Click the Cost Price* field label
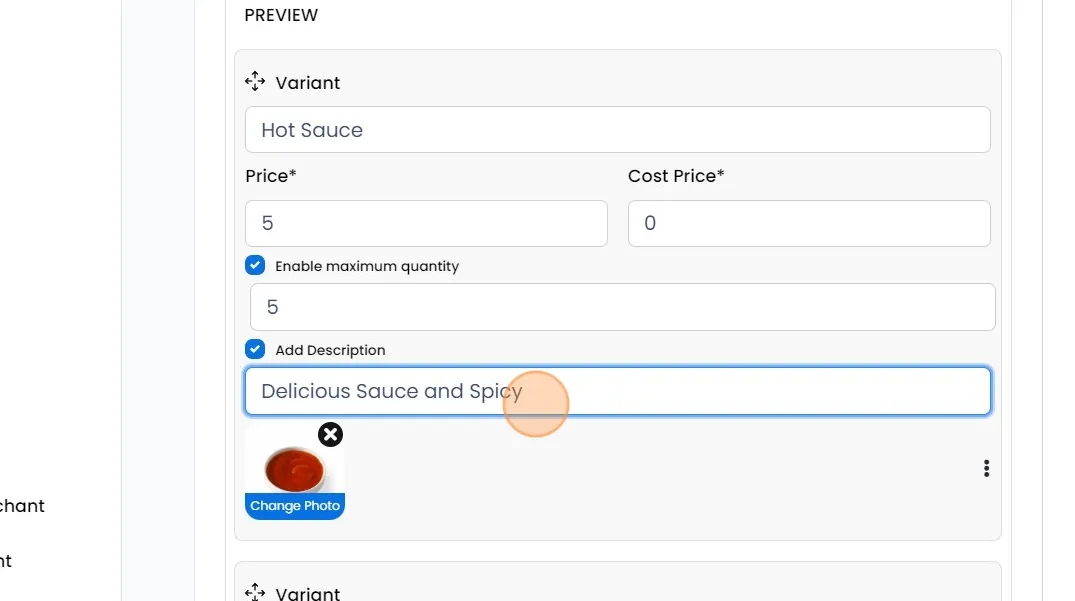Image resolution: width=1075 pixels, height=601 pixels. 676,176
